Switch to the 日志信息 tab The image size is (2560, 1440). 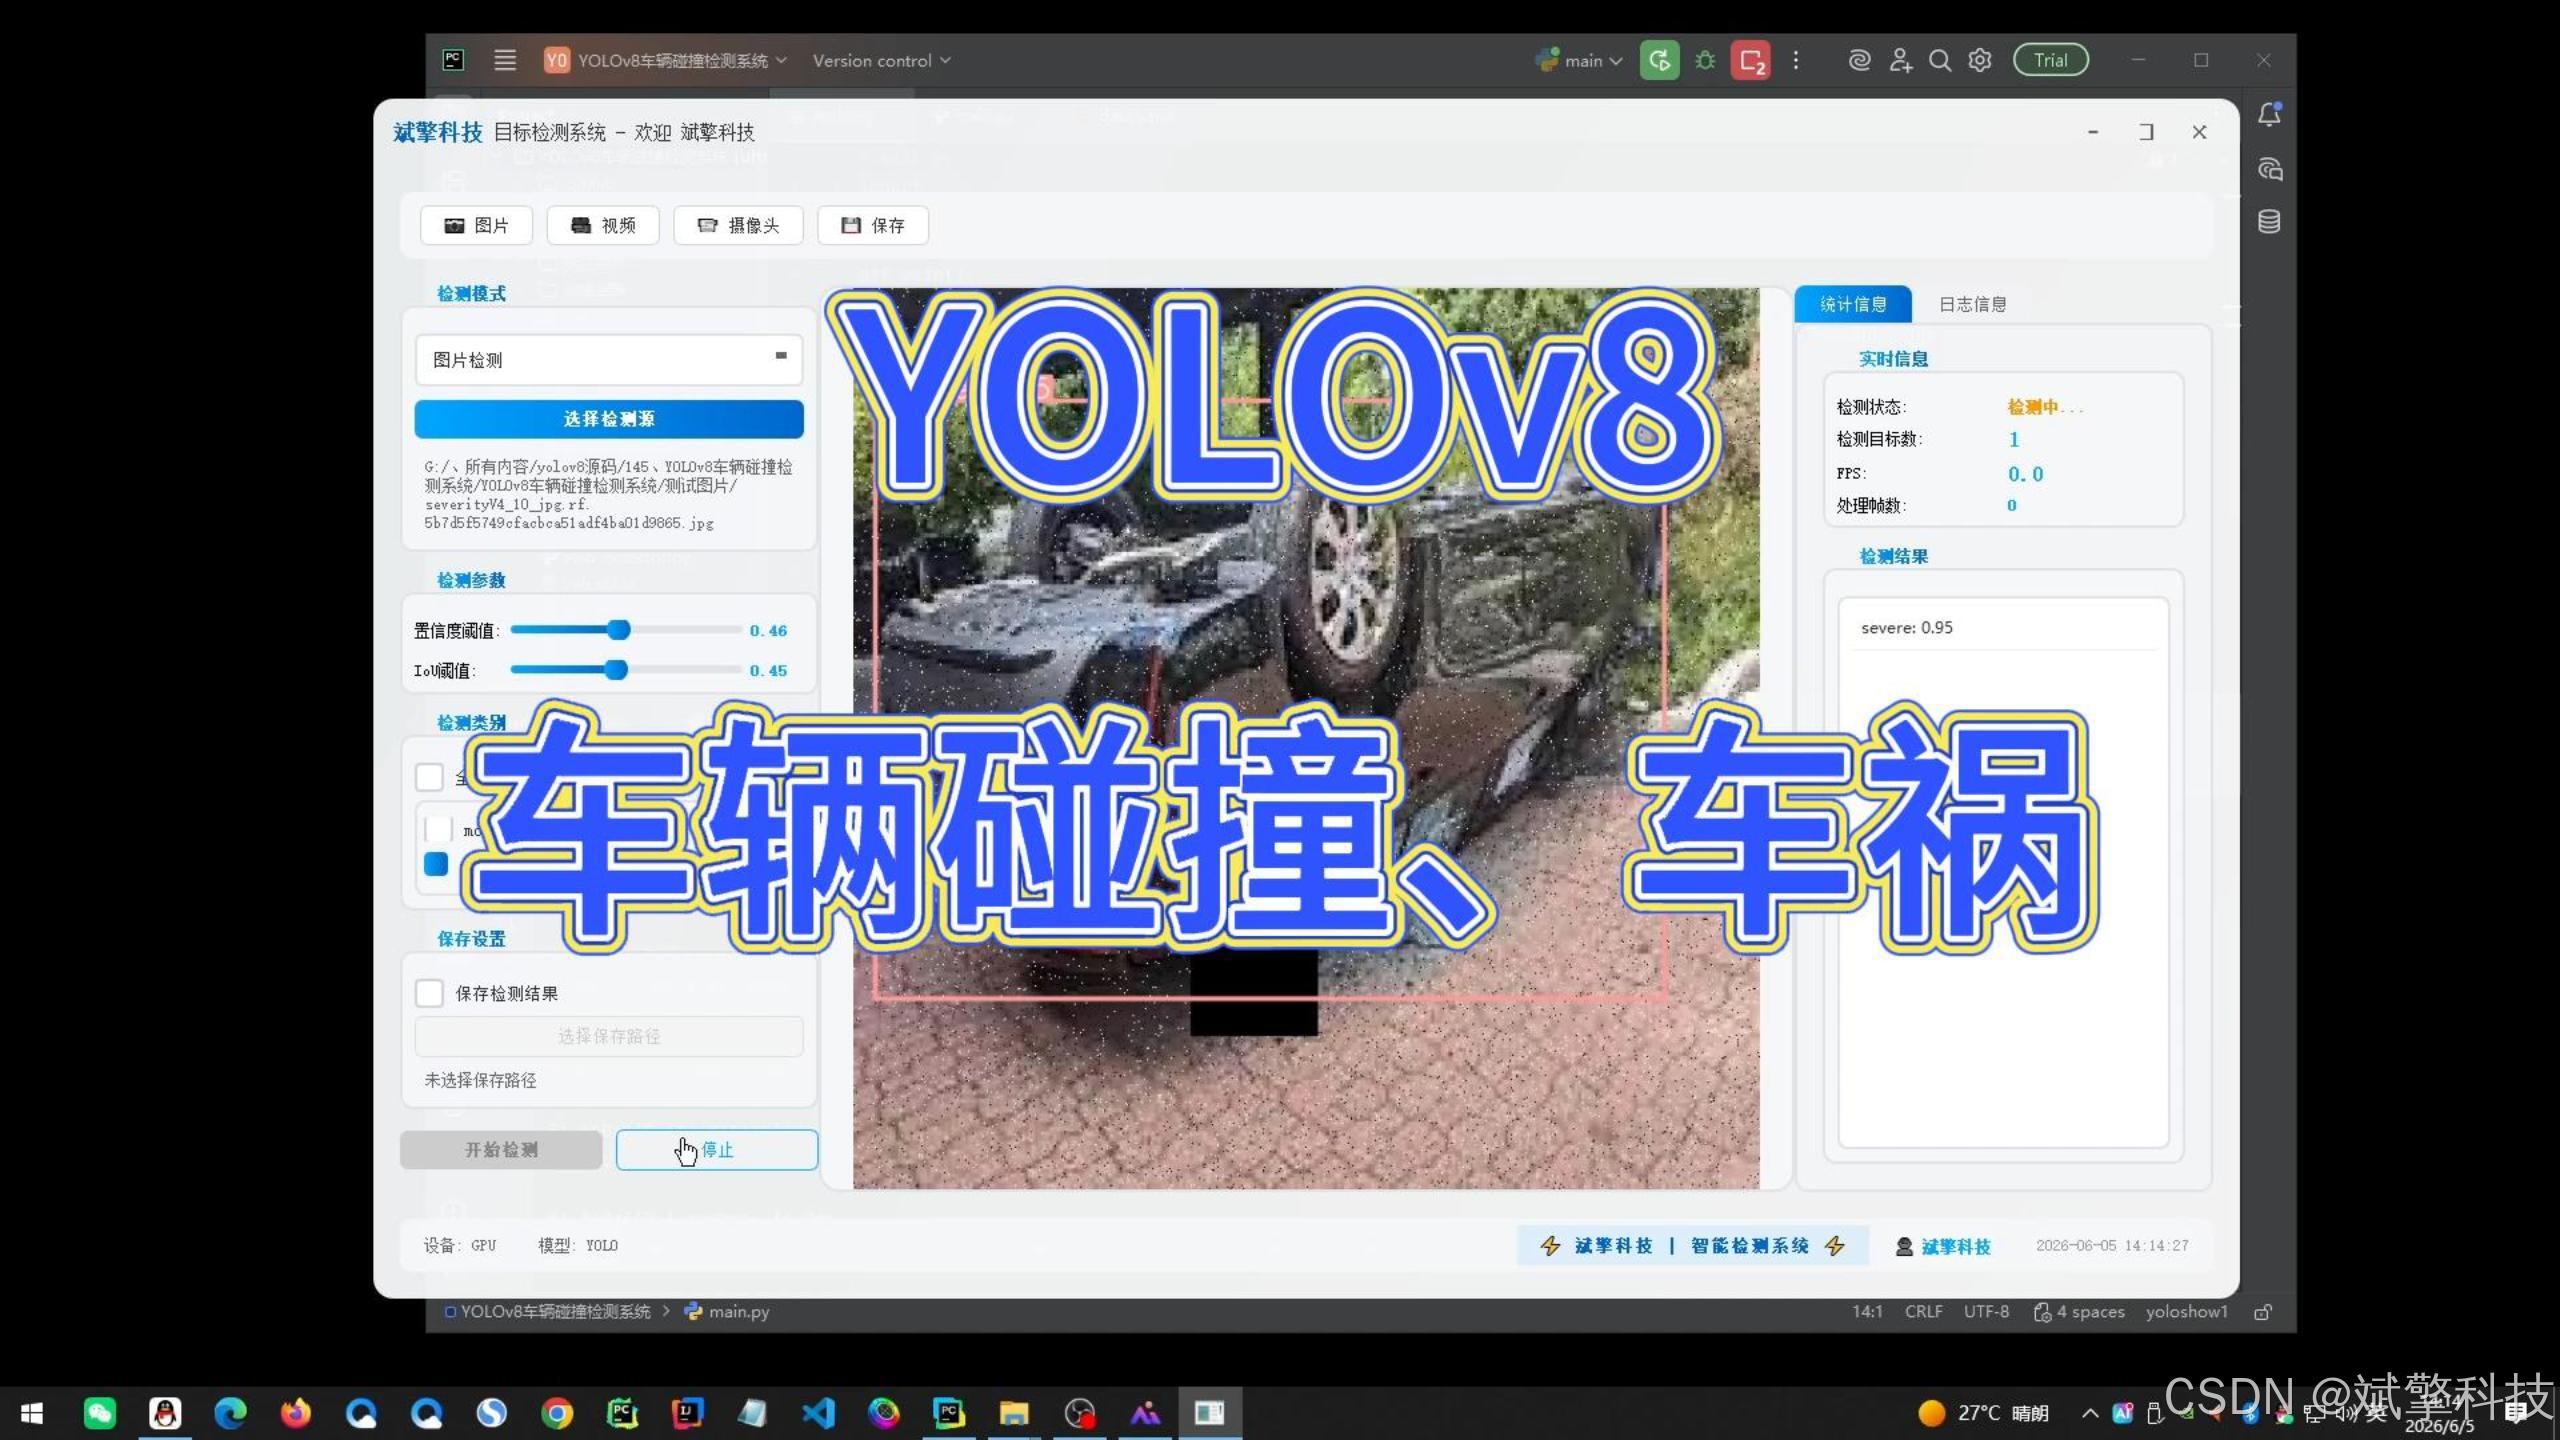click(1972, 304)
